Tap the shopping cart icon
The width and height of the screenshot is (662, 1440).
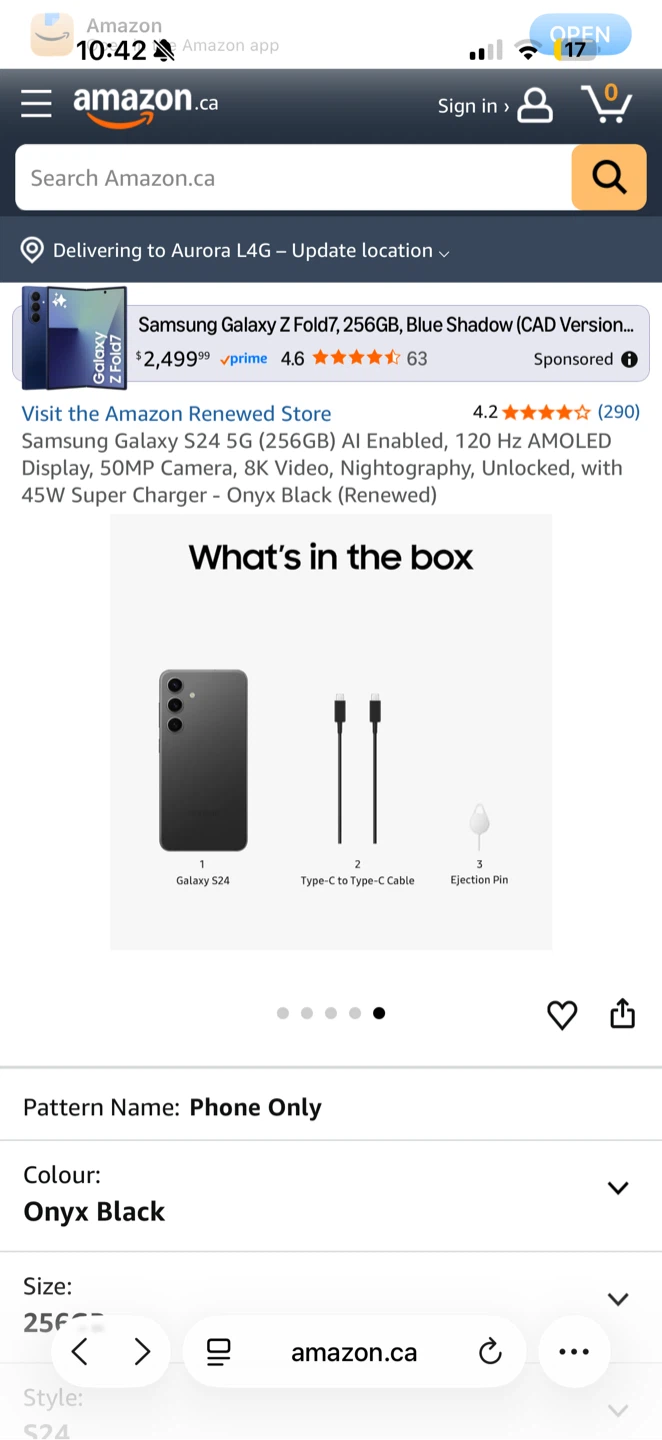pos(606,103)
